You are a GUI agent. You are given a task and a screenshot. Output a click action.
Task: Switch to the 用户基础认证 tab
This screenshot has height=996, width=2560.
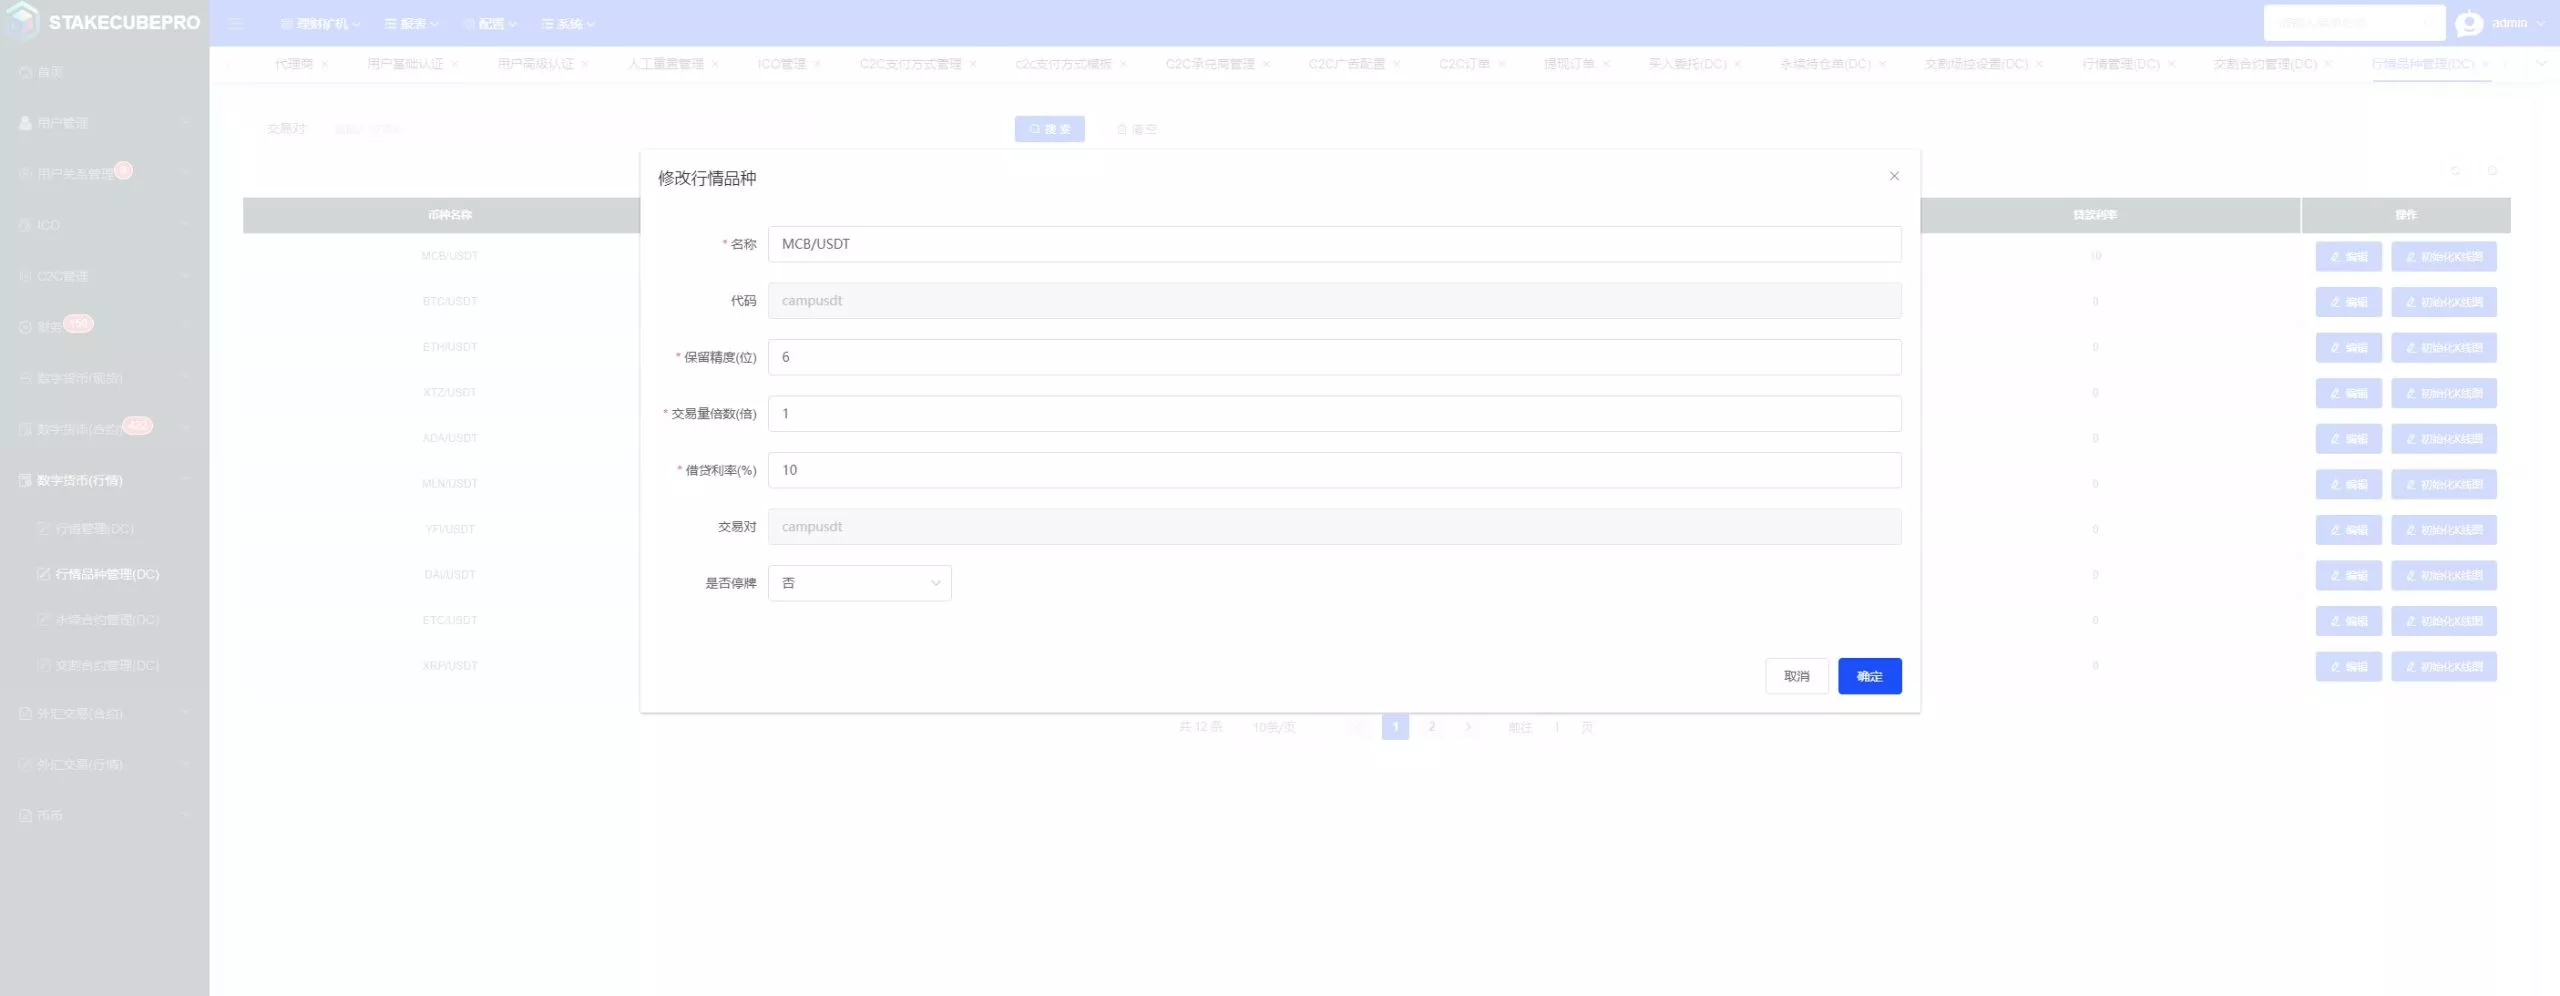[x=404, y=64]
